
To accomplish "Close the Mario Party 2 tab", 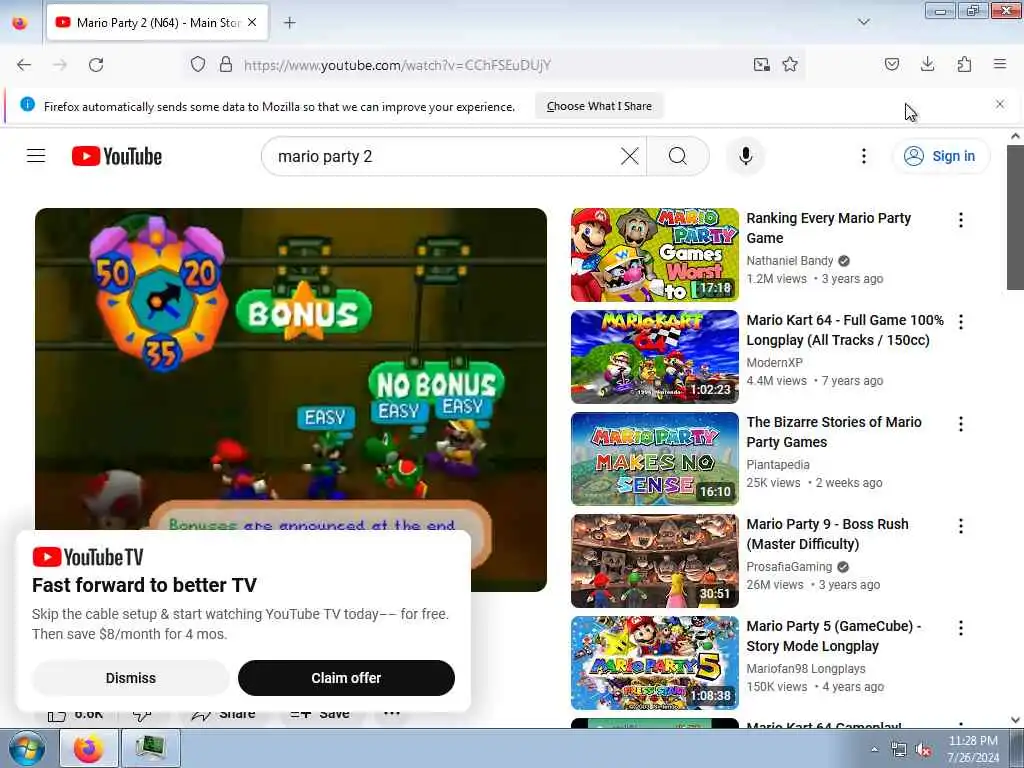I will pyautogui.click(x=252, y=23).
